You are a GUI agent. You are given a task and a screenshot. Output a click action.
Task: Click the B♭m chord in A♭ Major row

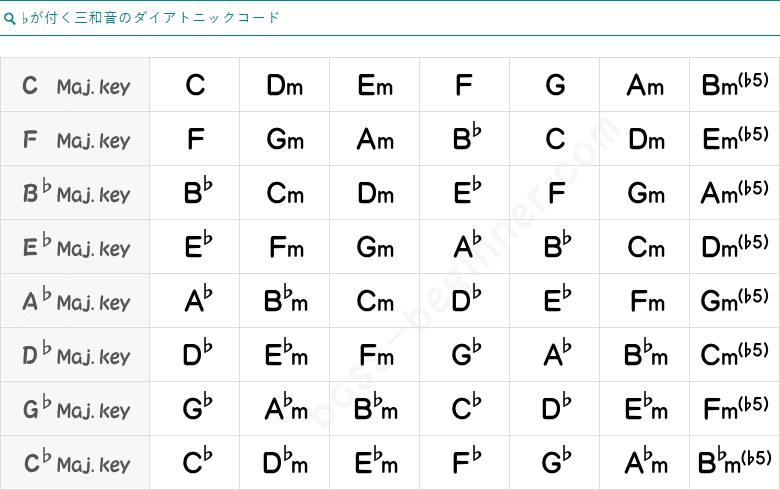[285, 301]
